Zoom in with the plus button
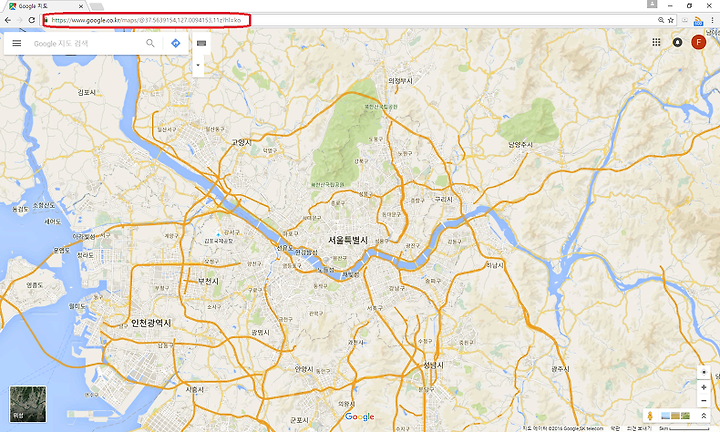 pos(703,387)
